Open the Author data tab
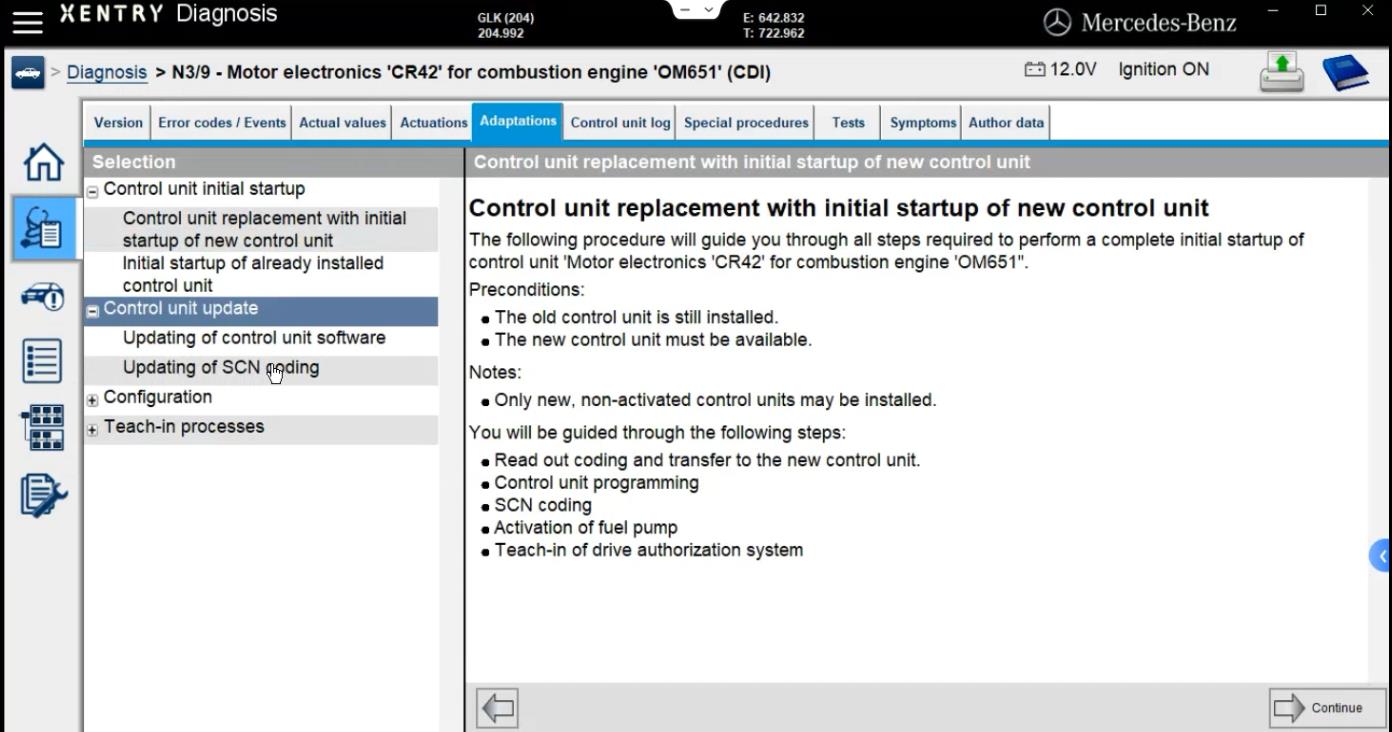 (x=1006, y=123)
